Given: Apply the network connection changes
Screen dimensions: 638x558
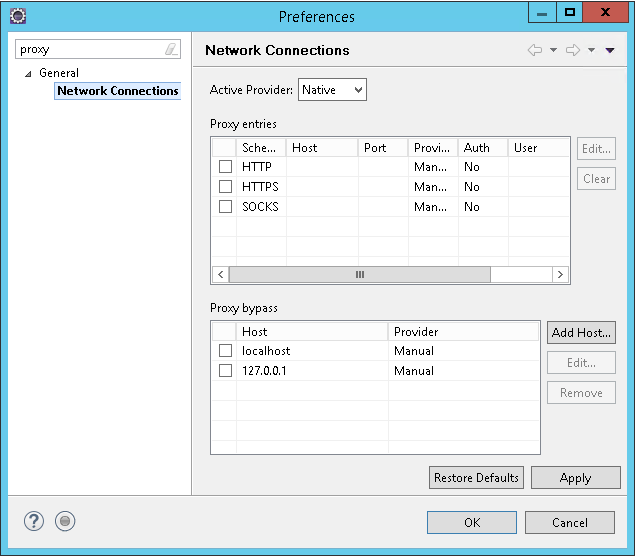Looking at the screenshot, I should [x=576, y=477].
